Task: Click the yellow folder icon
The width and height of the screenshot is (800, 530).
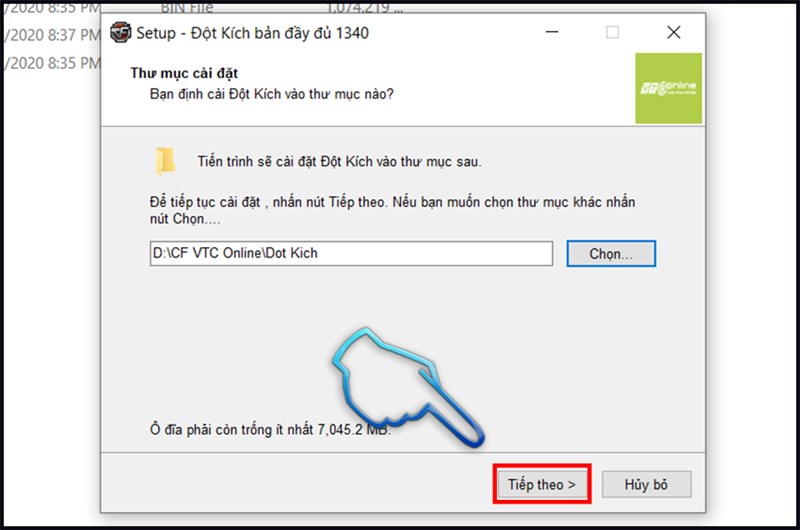Action: (x=165, y=161)
